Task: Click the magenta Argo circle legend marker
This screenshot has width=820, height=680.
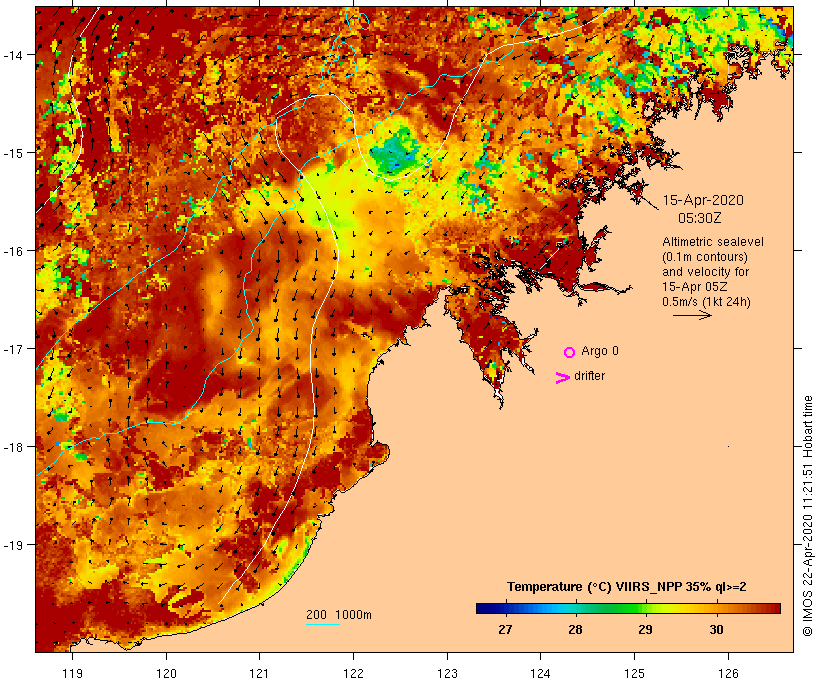Action: click(570, 352)
